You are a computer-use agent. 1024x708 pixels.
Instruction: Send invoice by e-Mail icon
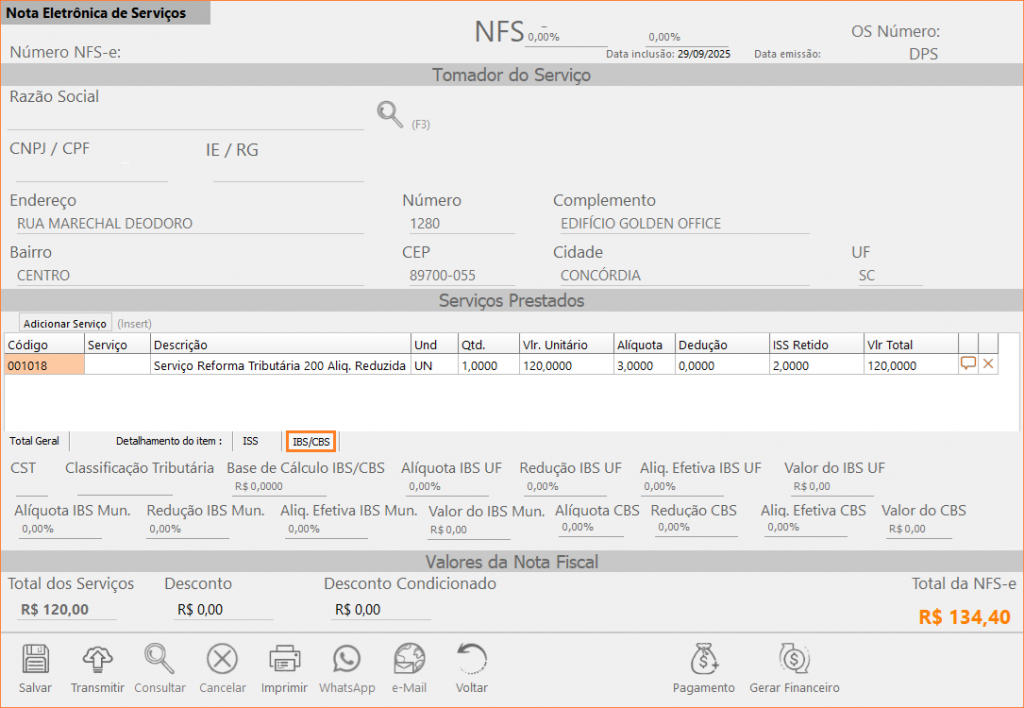tap(409, 660)
